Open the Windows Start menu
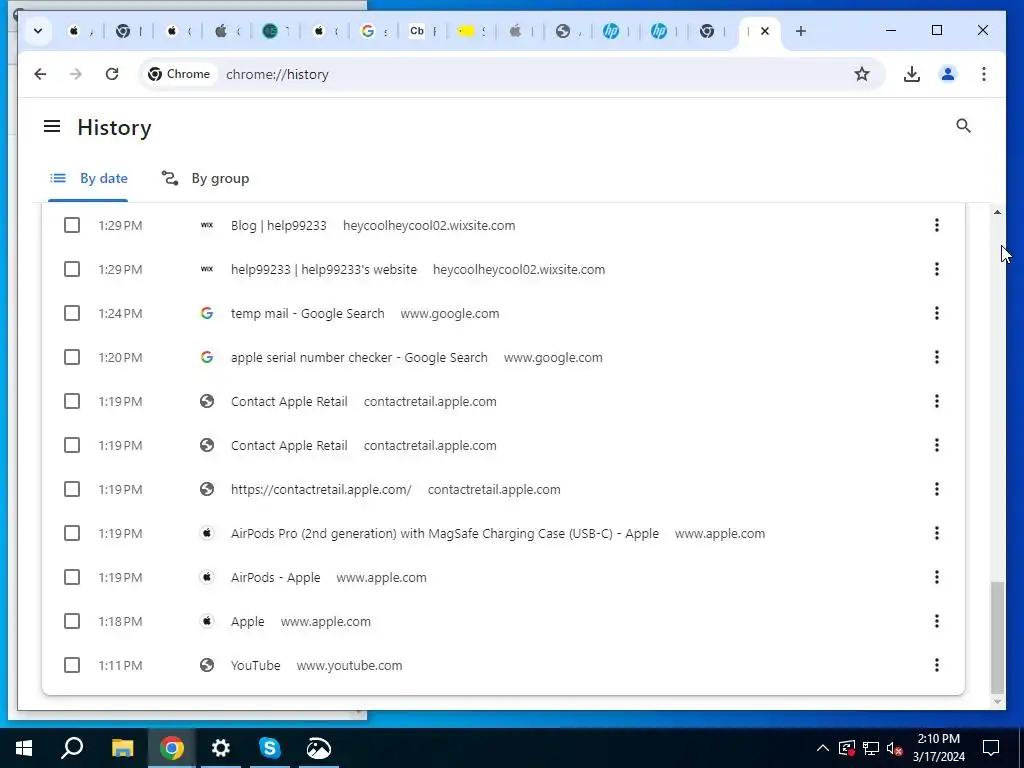 click(x=24, y=748)
